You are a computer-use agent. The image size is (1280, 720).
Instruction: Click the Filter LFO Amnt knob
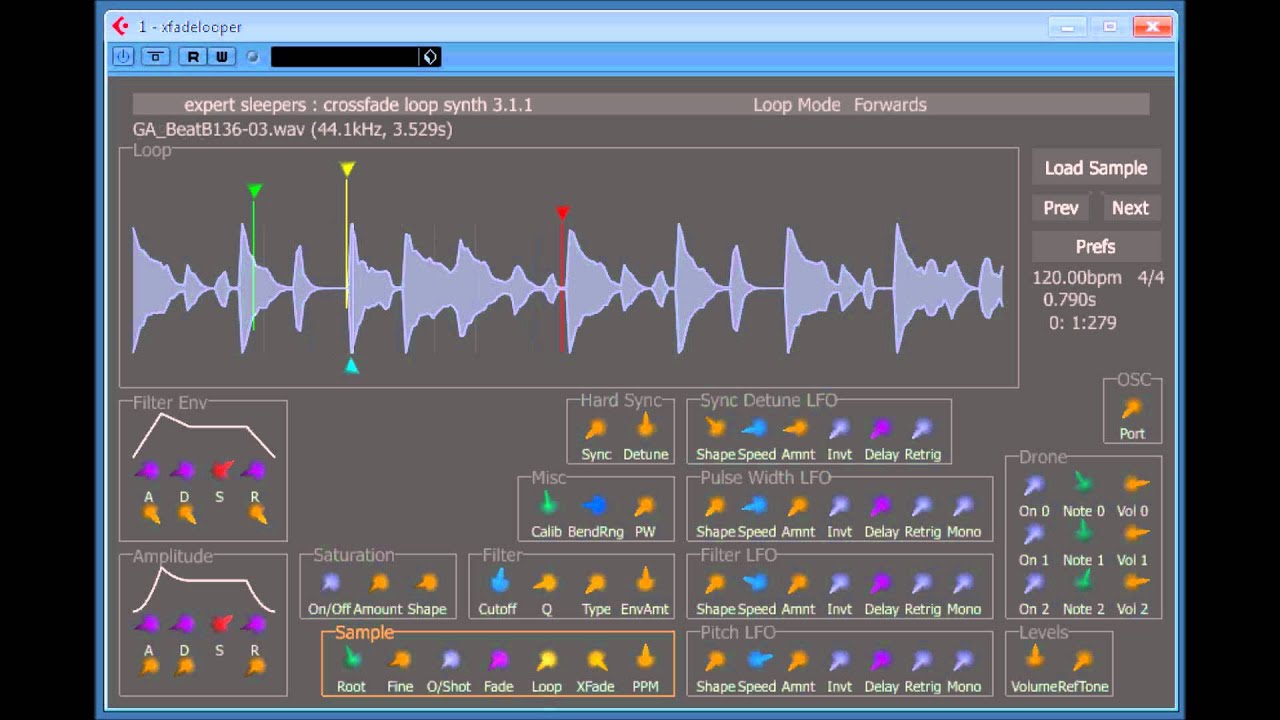coord(797,582)
